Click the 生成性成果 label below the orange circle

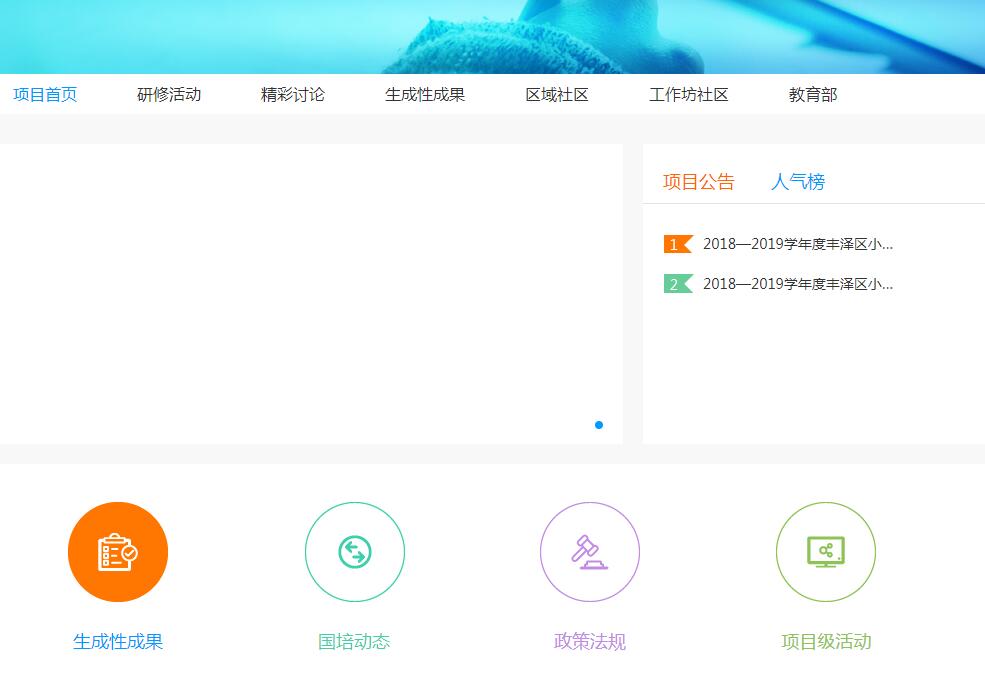point(118,641)
